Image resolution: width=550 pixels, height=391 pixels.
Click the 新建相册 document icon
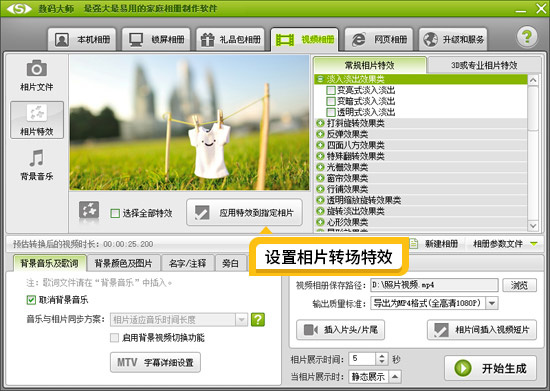click(414, 243)
